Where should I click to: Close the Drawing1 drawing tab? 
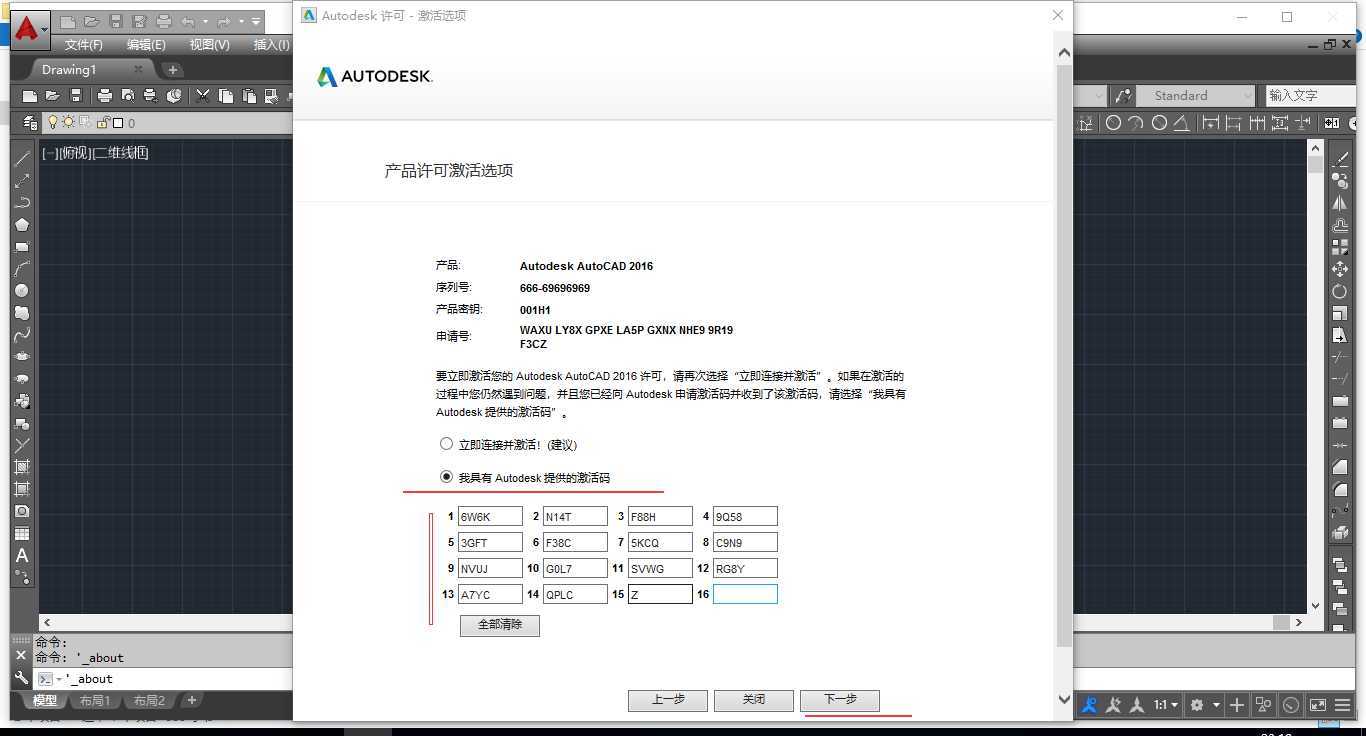(140, 70)
